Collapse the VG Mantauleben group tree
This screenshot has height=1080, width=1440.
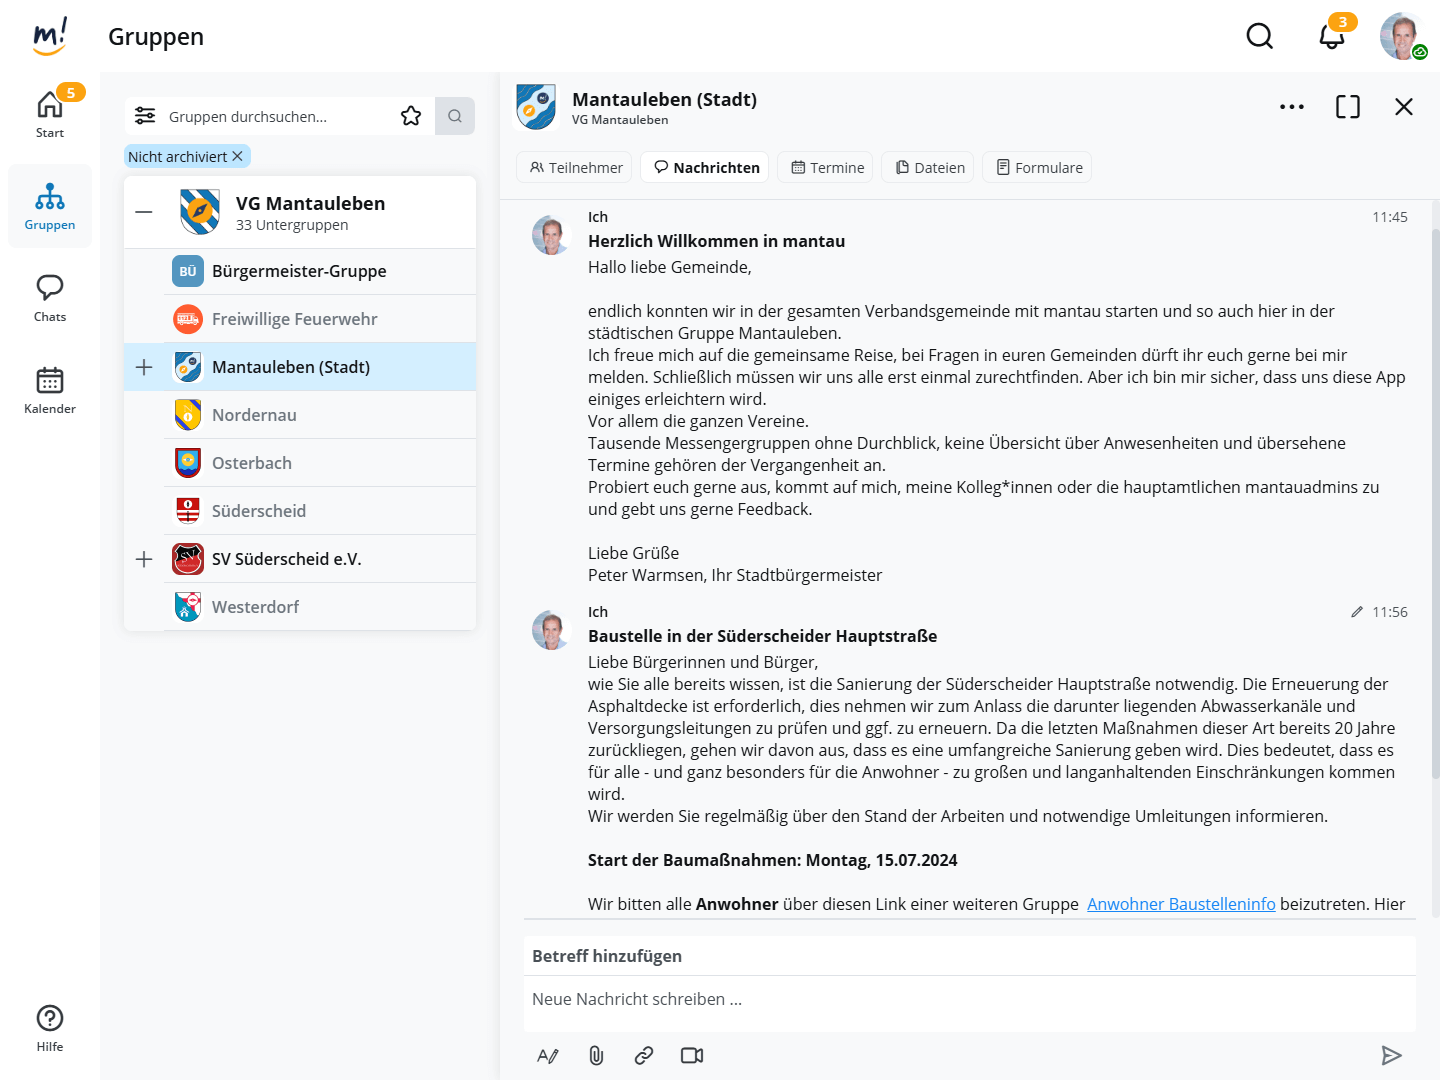[x=144, y=212]
